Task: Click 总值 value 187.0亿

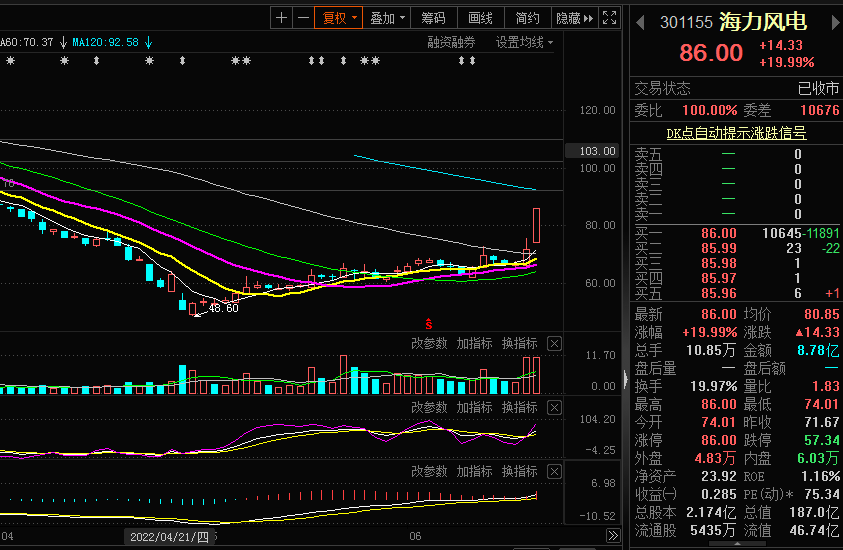Action: 814,512
